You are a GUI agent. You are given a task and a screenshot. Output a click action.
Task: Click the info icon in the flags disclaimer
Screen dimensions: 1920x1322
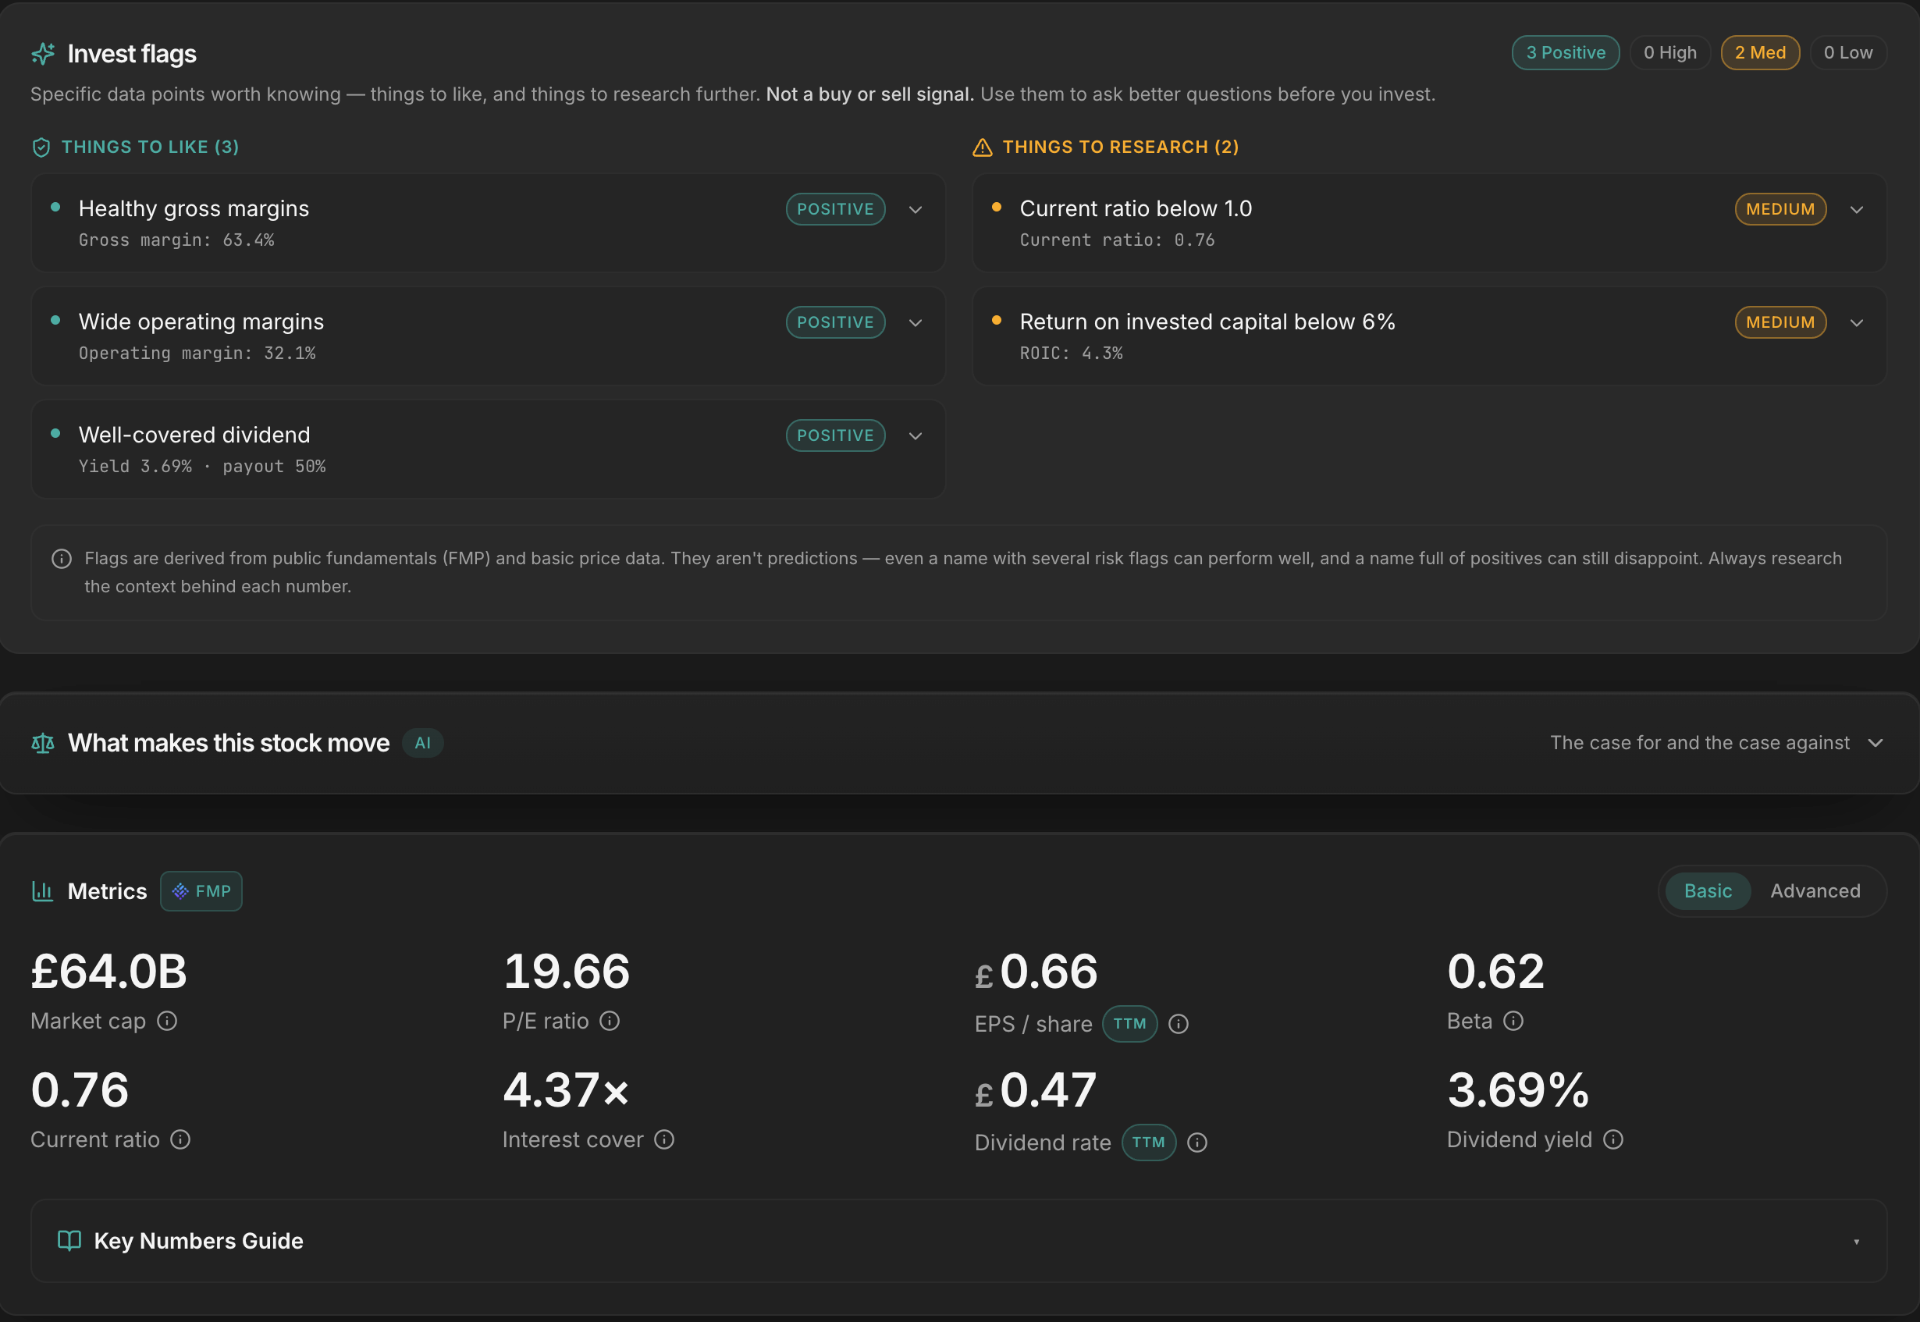tap(61, 559)
